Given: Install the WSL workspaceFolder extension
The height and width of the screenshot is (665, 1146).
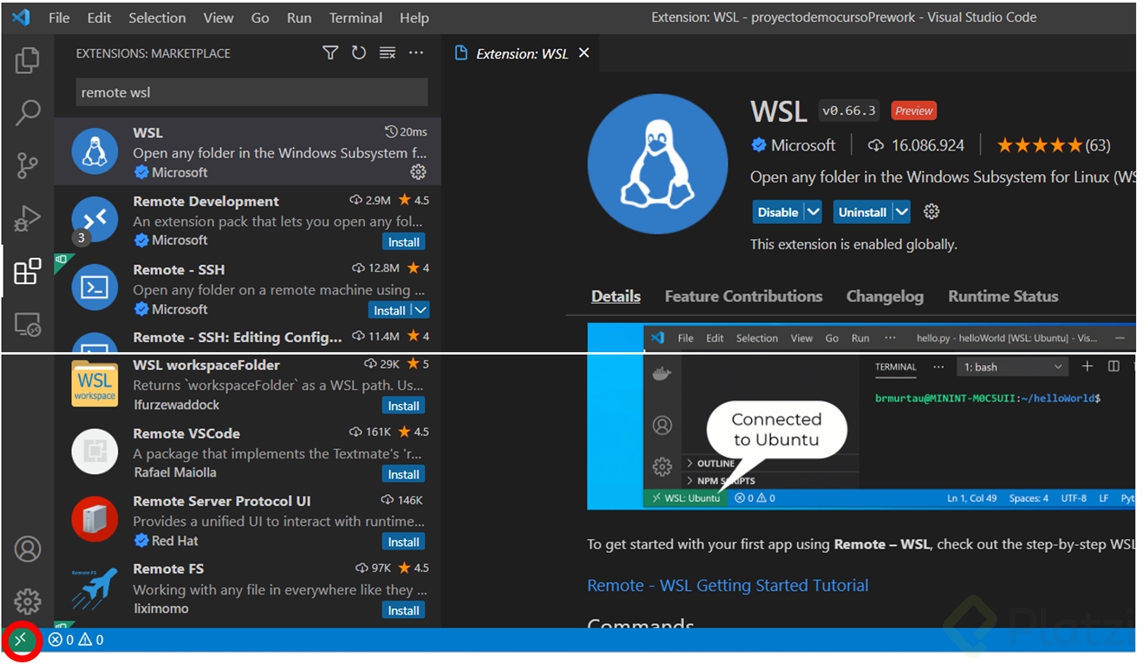Looking at the screenshot, I should [x=403, y=406].
